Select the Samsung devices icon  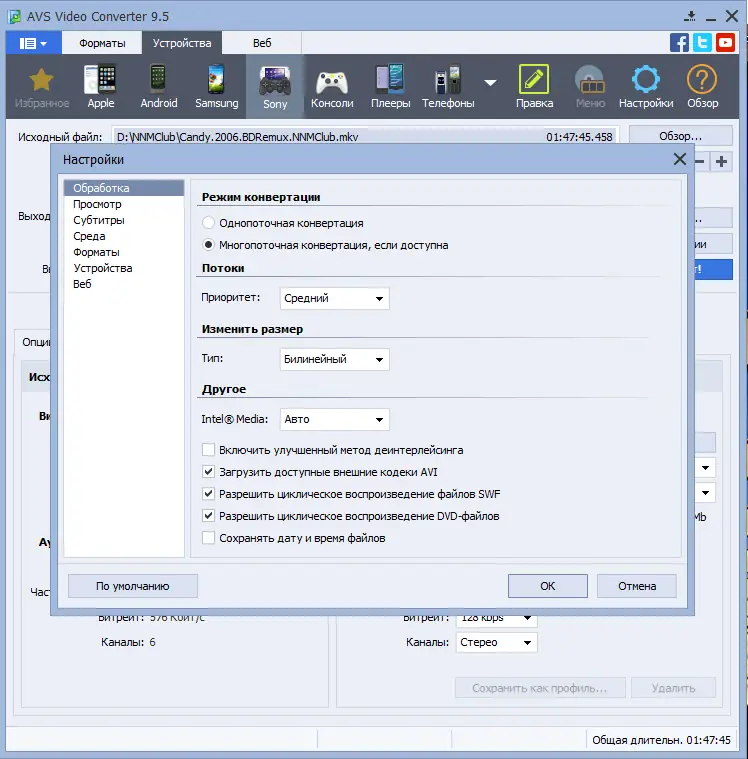point(216,86)
